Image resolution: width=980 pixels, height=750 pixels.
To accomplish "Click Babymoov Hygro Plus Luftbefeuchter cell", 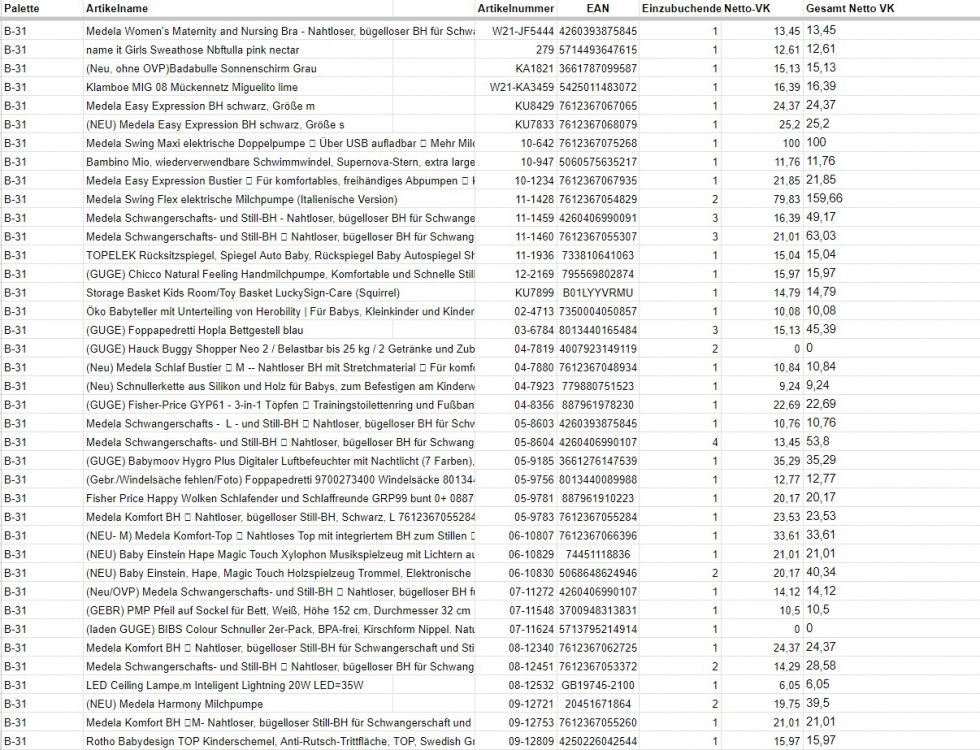I will coord(280,462).
